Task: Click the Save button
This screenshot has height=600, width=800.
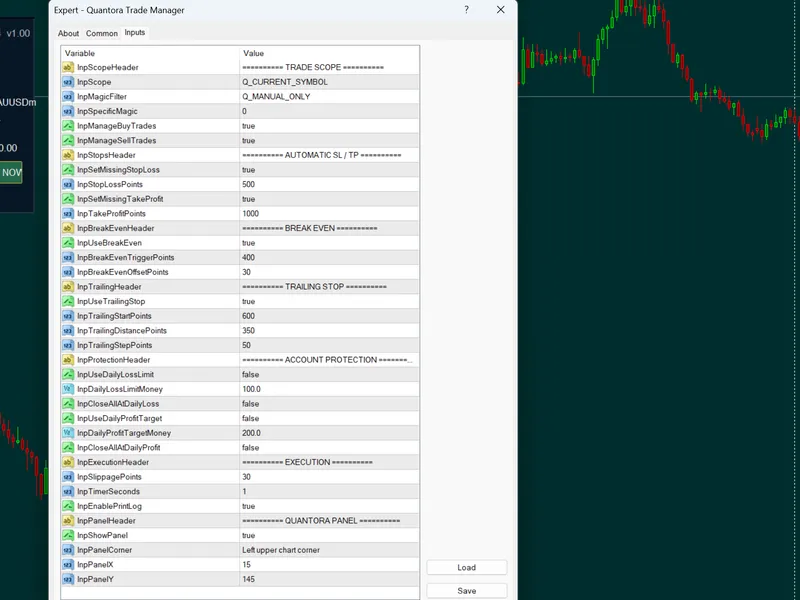Action: tap(466, 591)
